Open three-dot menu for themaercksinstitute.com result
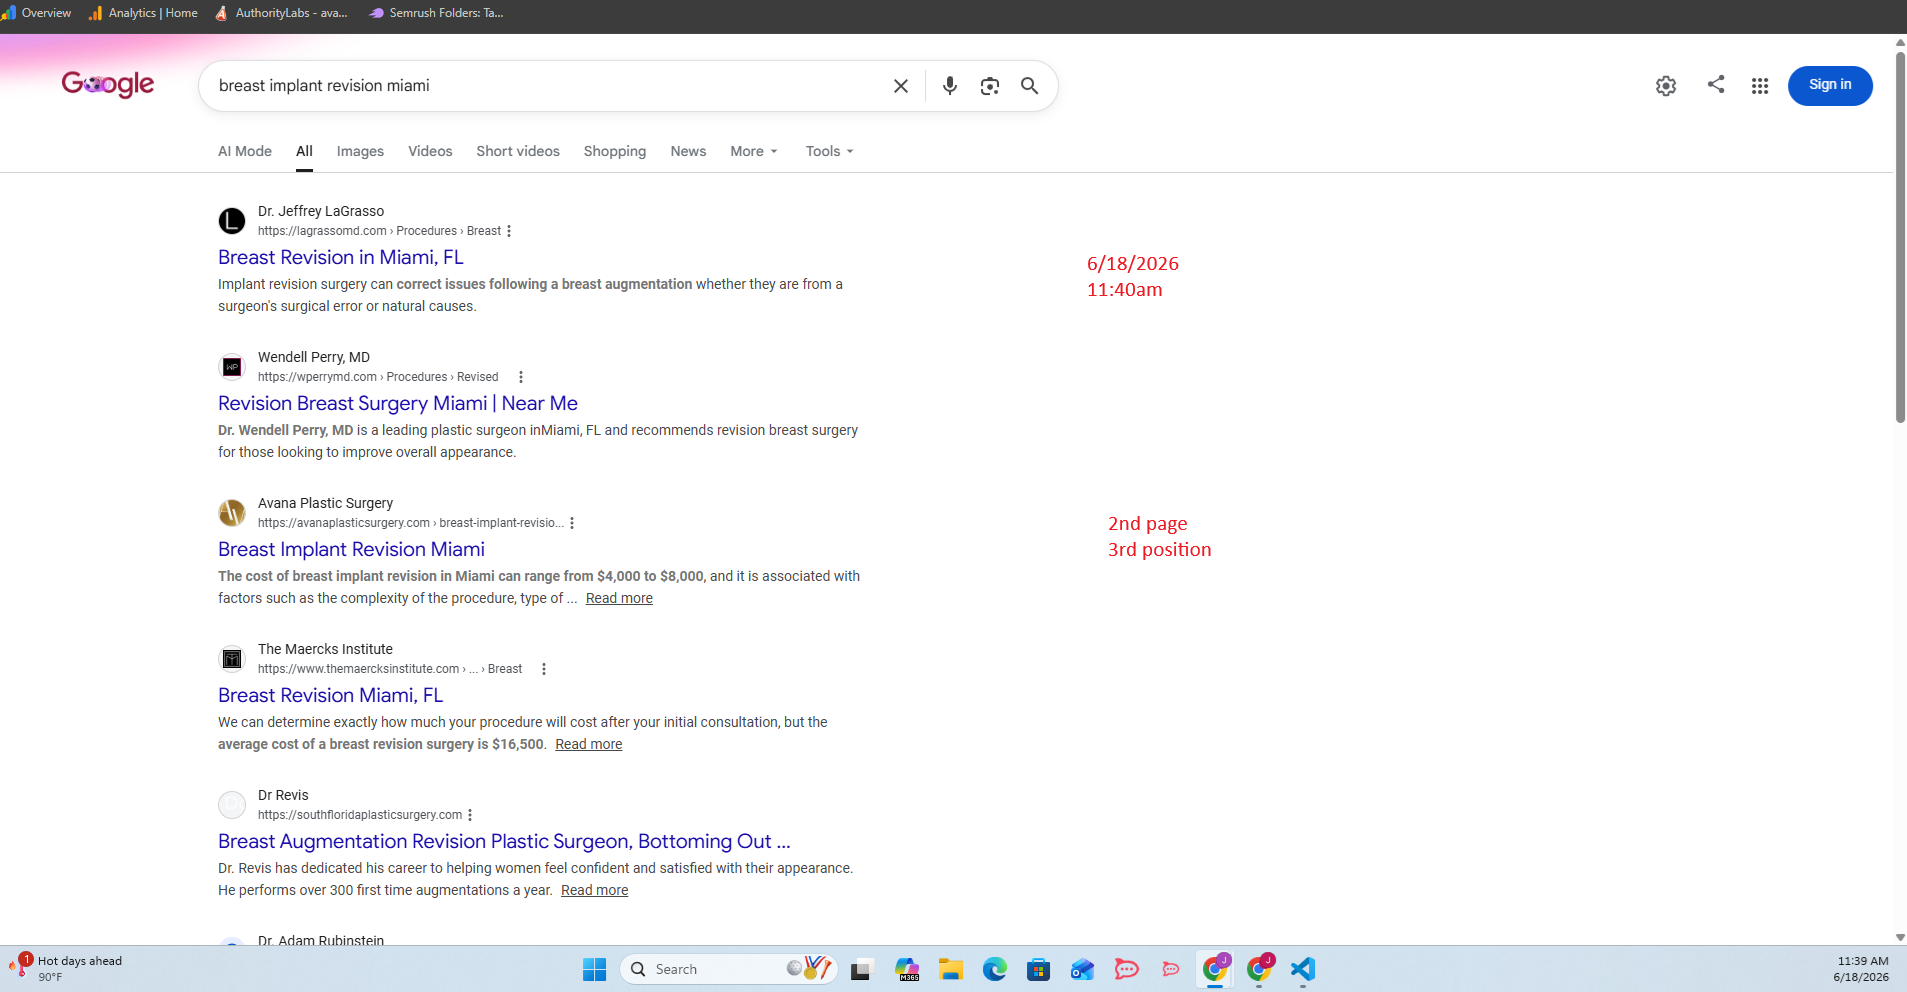Image resolution: width=1907 pixels, height=992 pixels. click(544, 669)
